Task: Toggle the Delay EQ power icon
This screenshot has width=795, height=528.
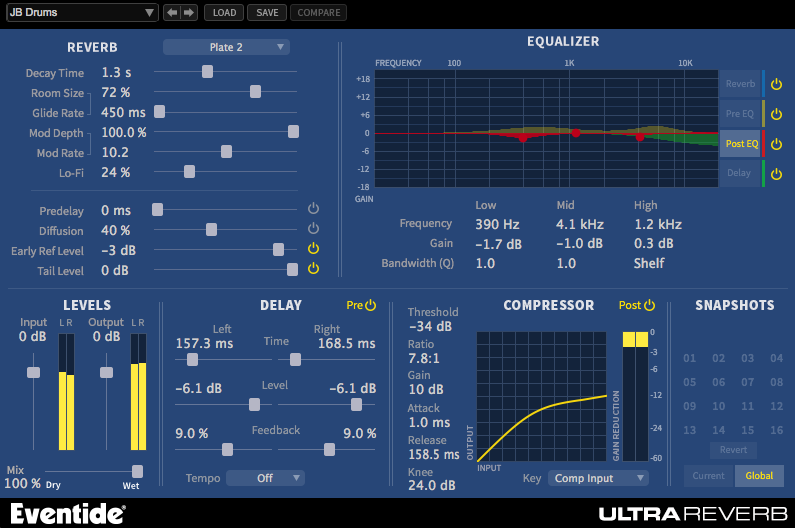Action: [776, 174]
